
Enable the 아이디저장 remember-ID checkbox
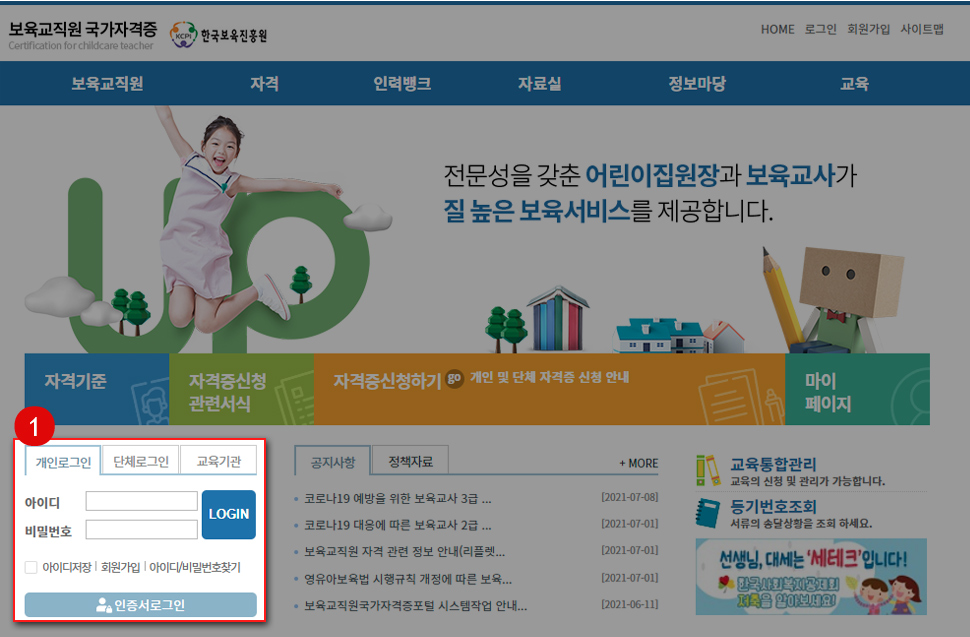[x=31, y=566]
